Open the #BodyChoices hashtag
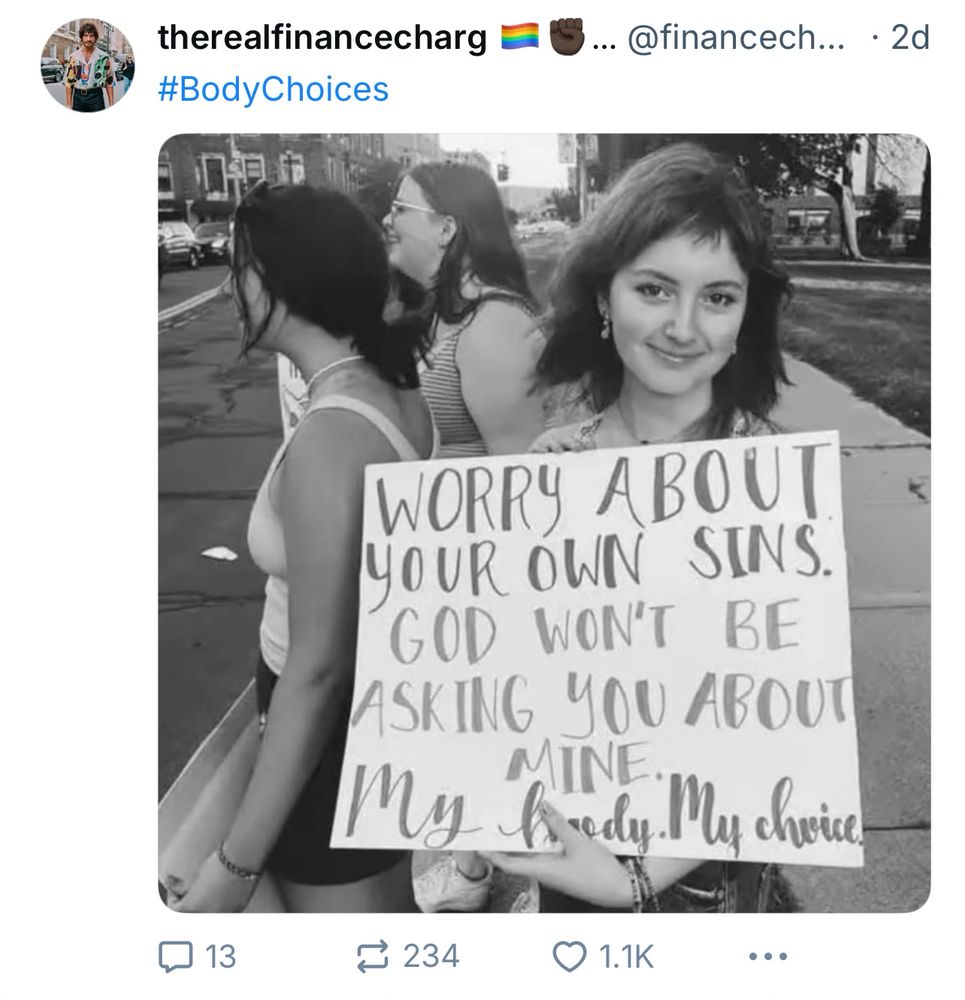 (273, 89)
